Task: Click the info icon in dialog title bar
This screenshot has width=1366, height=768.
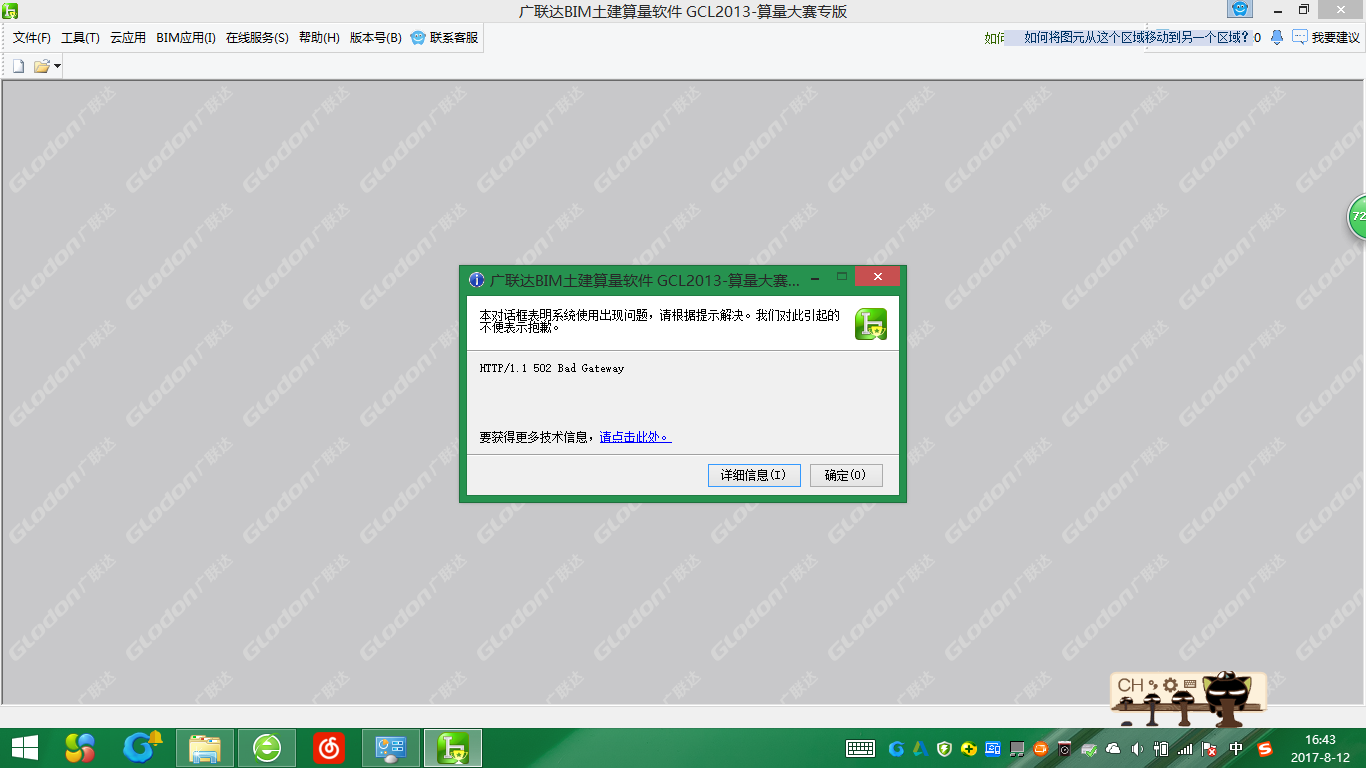Action: point(477,280)
